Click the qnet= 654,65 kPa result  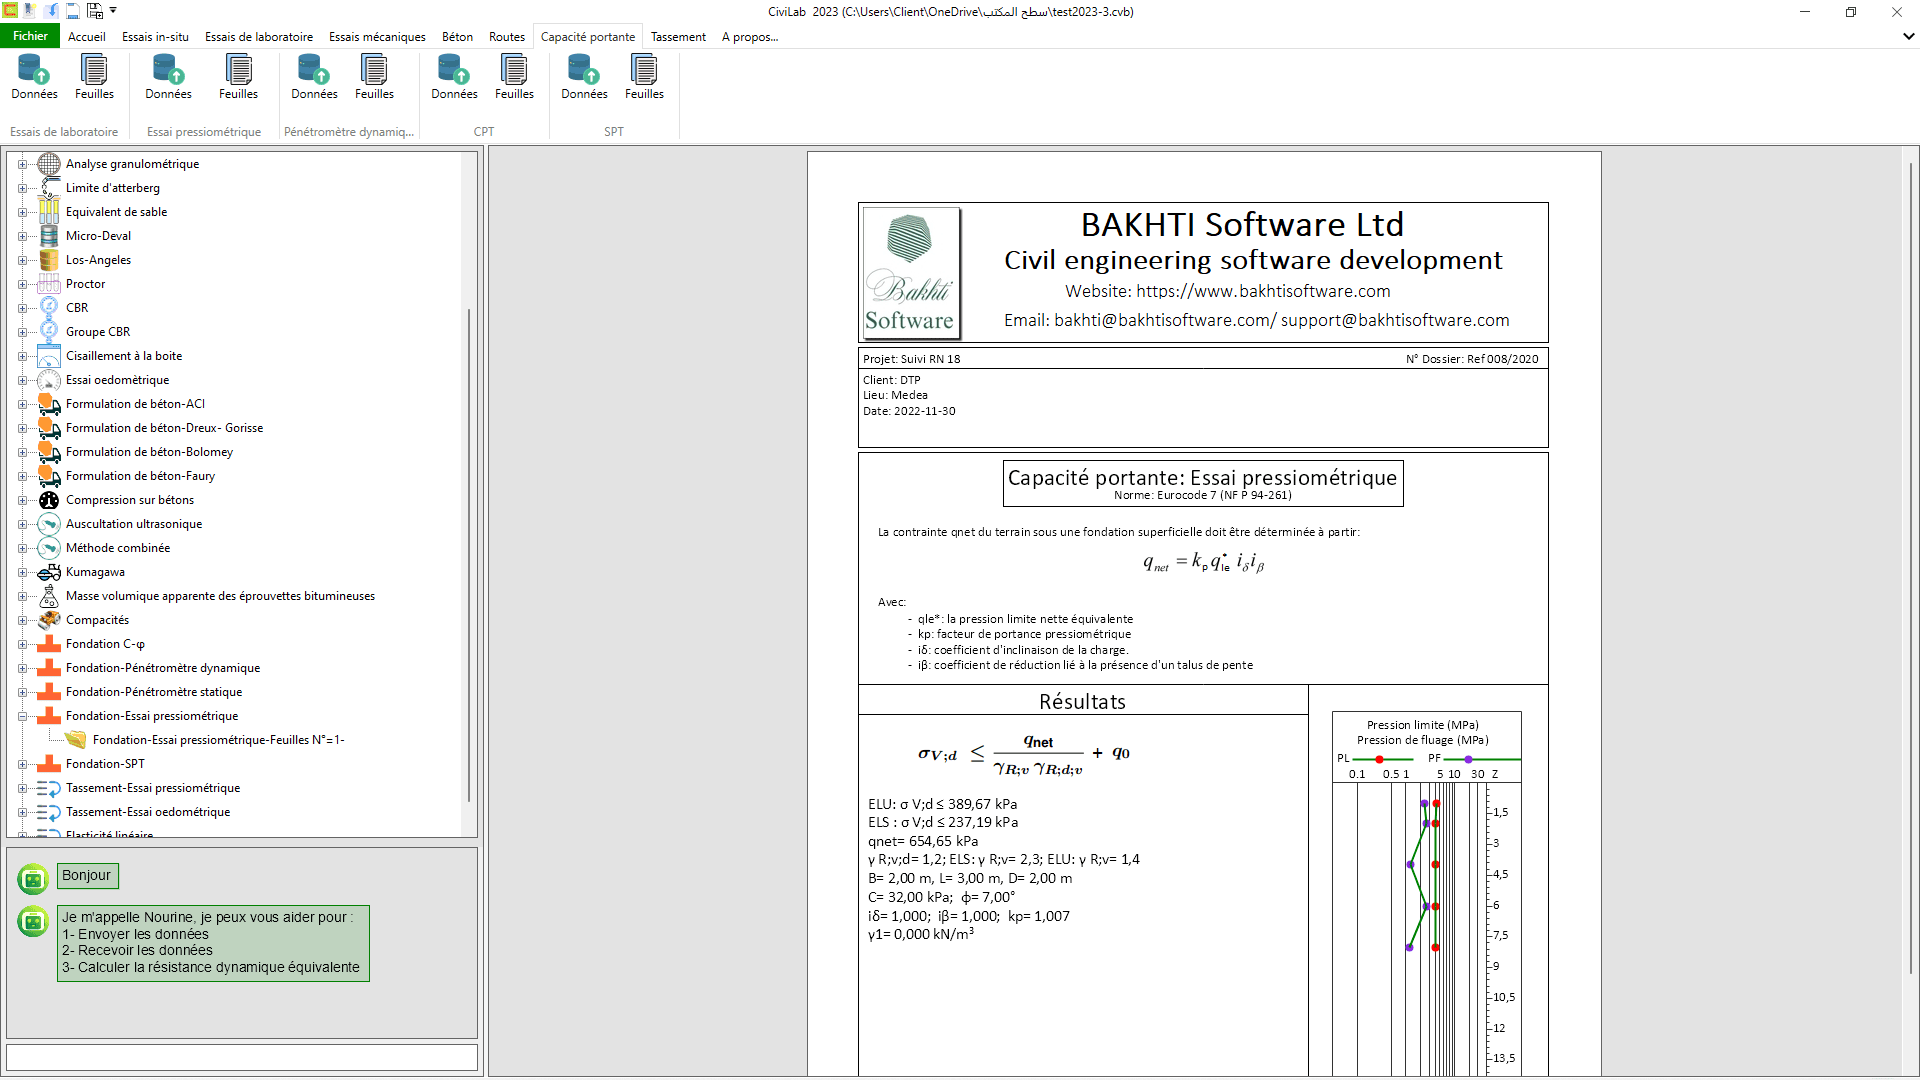coord(923,841)
